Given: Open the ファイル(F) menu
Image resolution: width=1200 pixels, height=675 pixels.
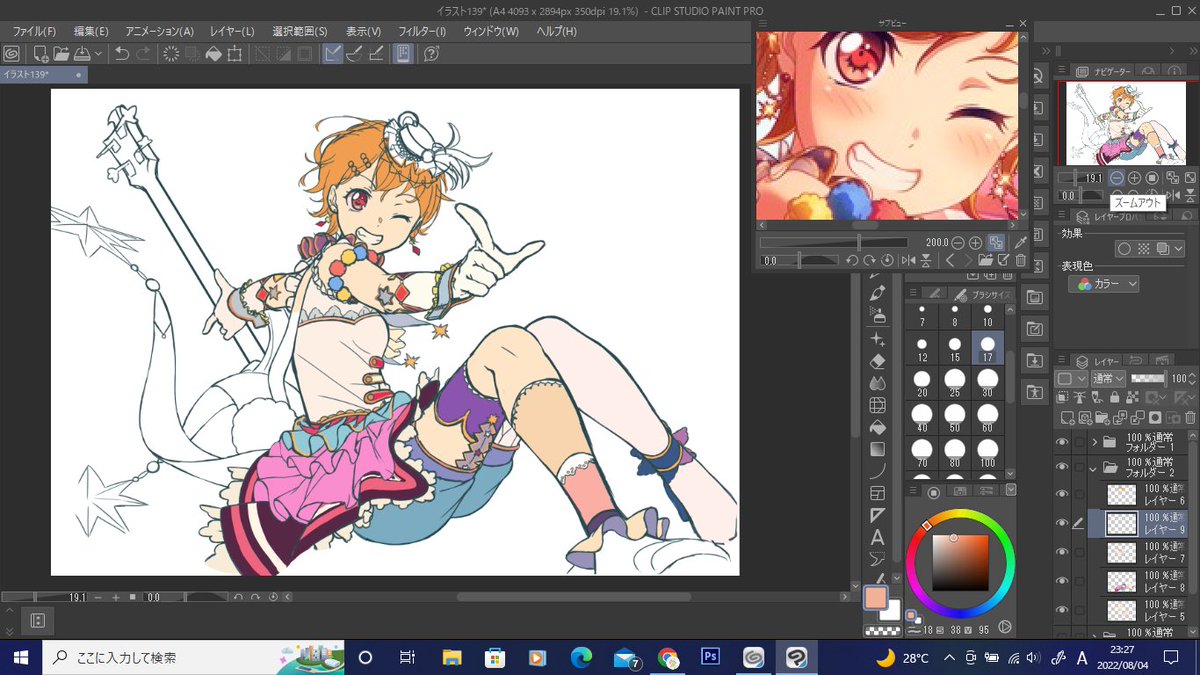Looking at the screenshot, I should [35, 31].
